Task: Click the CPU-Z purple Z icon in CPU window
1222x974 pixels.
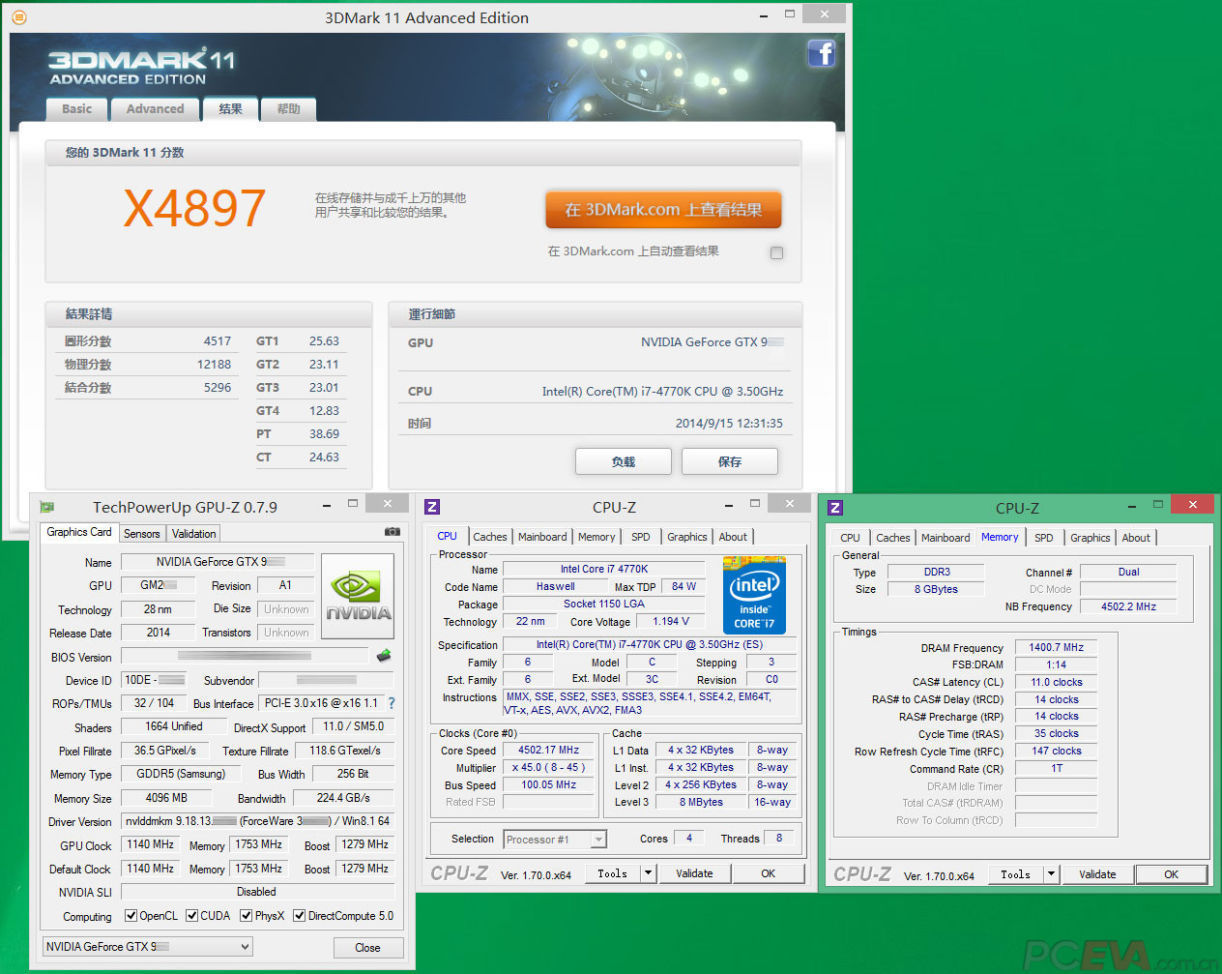Action: point(432,507)
